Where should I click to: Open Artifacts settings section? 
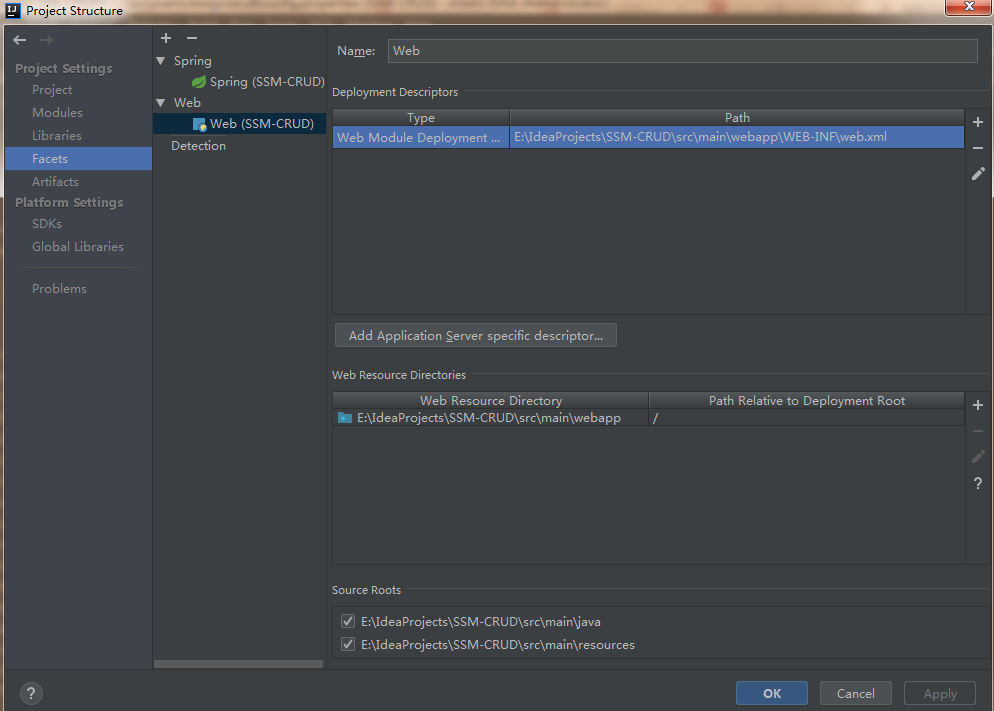[x=56, y=182]
